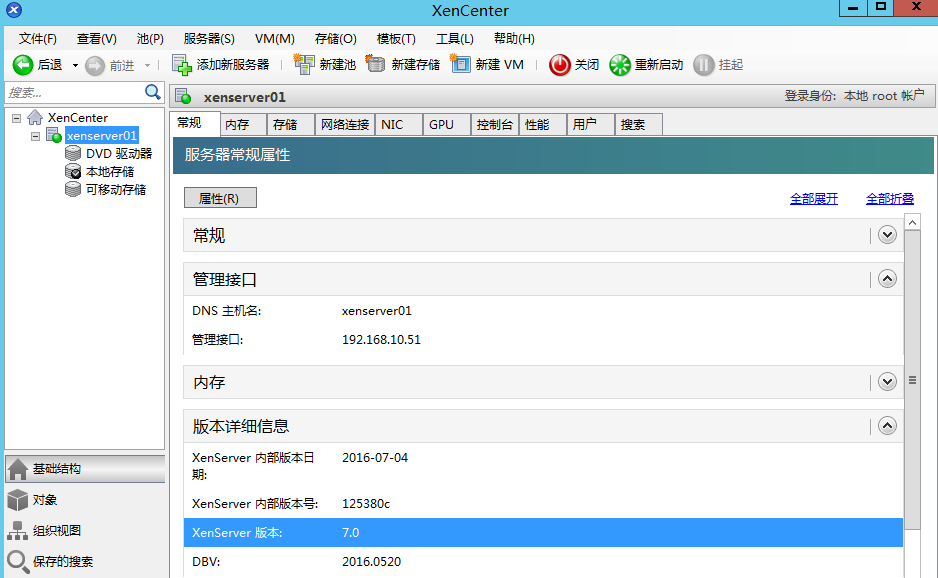Click the 全部折叠 link
This screenshot has height=578, width=938.
(x=890, y=199)
